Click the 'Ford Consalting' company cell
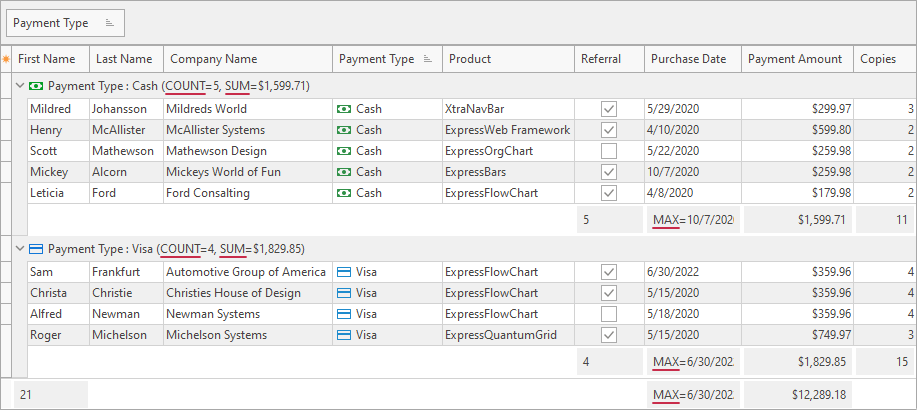Screen dimensions: 917x410 248,193
